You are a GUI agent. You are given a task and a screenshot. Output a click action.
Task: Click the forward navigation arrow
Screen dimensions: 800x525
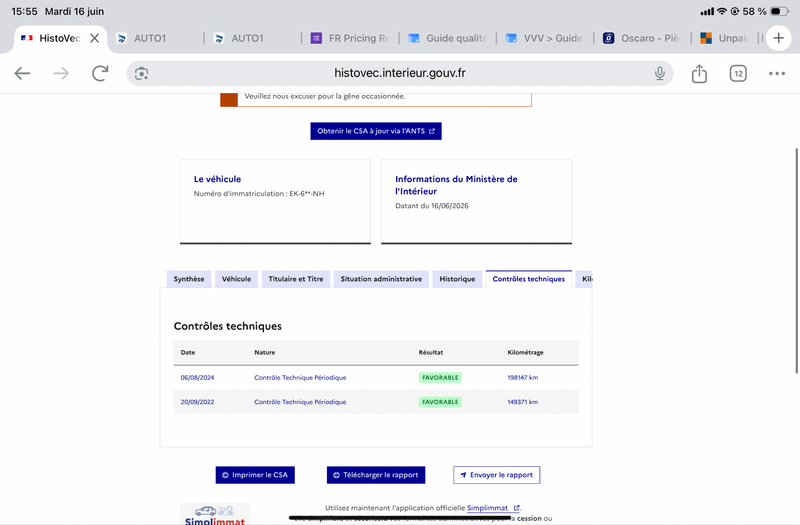(61, 73)
